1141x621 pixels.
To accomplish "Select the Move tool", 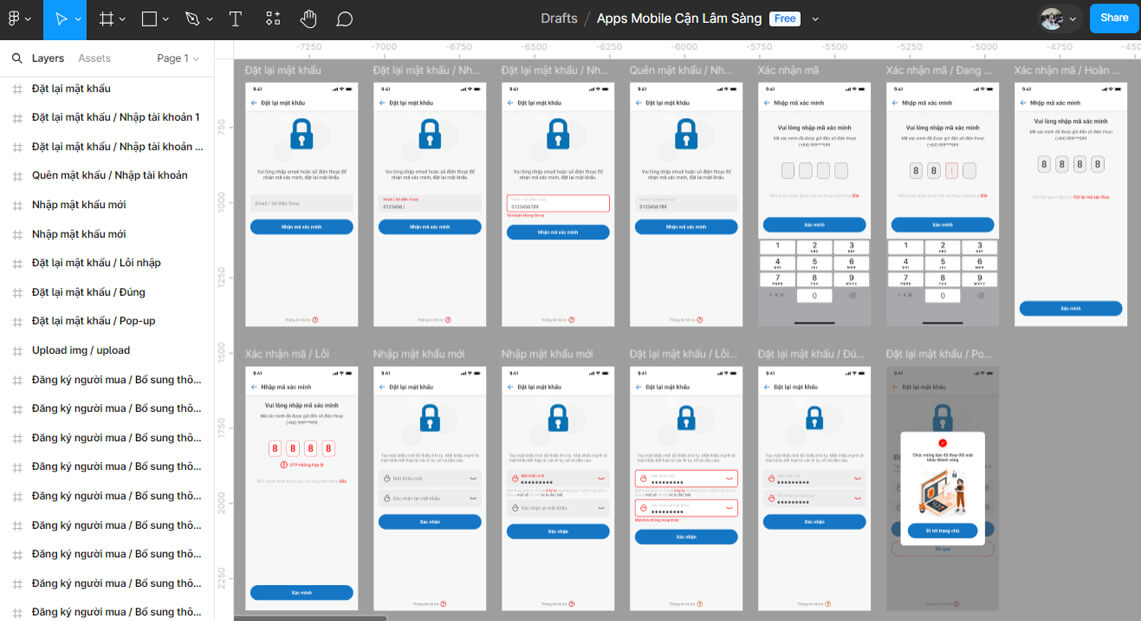I will pos(61,18).
